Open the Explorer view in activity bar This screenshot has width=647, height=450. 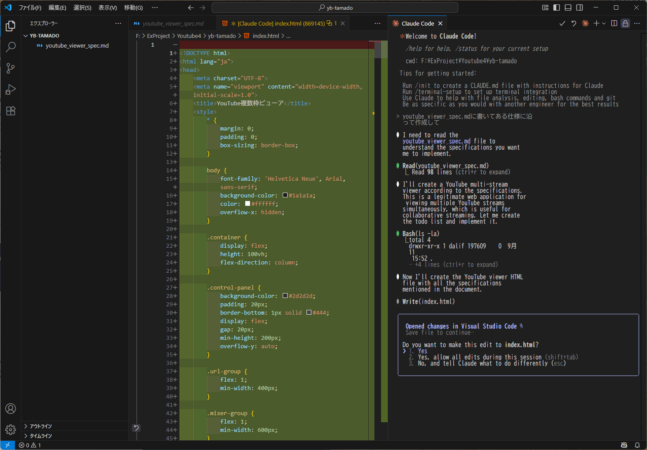pos(10,26)
